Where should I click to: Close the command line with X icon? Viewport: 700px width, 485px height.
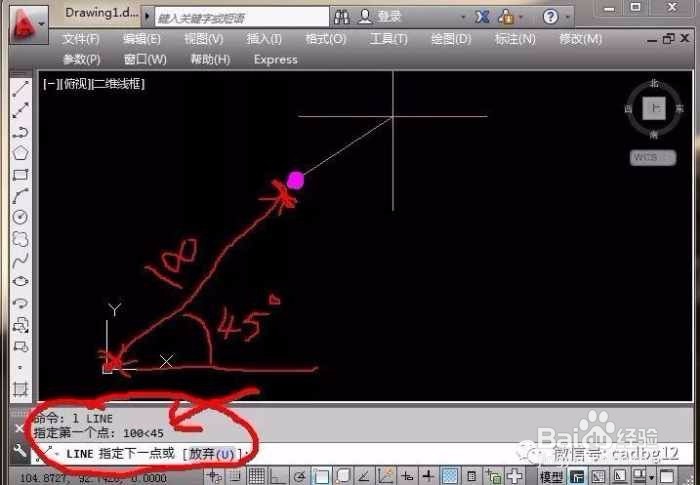[19, 428]
